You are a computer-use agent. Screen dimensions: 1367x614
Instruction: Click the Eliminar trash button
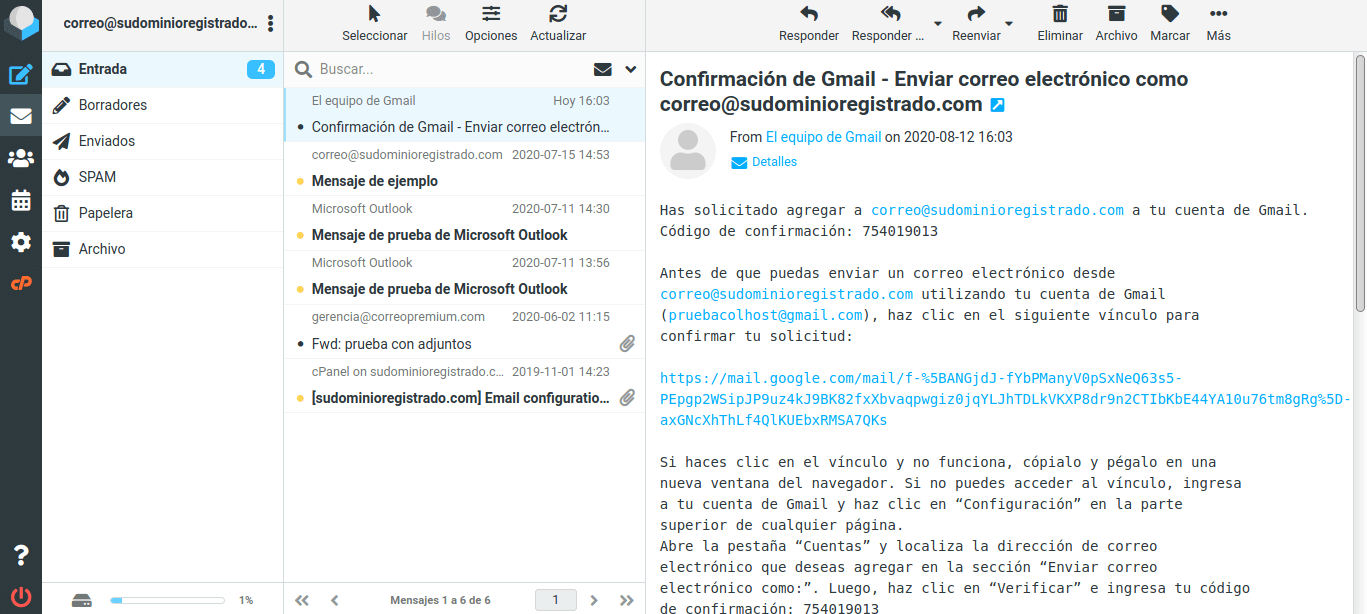click(1060, 24)
